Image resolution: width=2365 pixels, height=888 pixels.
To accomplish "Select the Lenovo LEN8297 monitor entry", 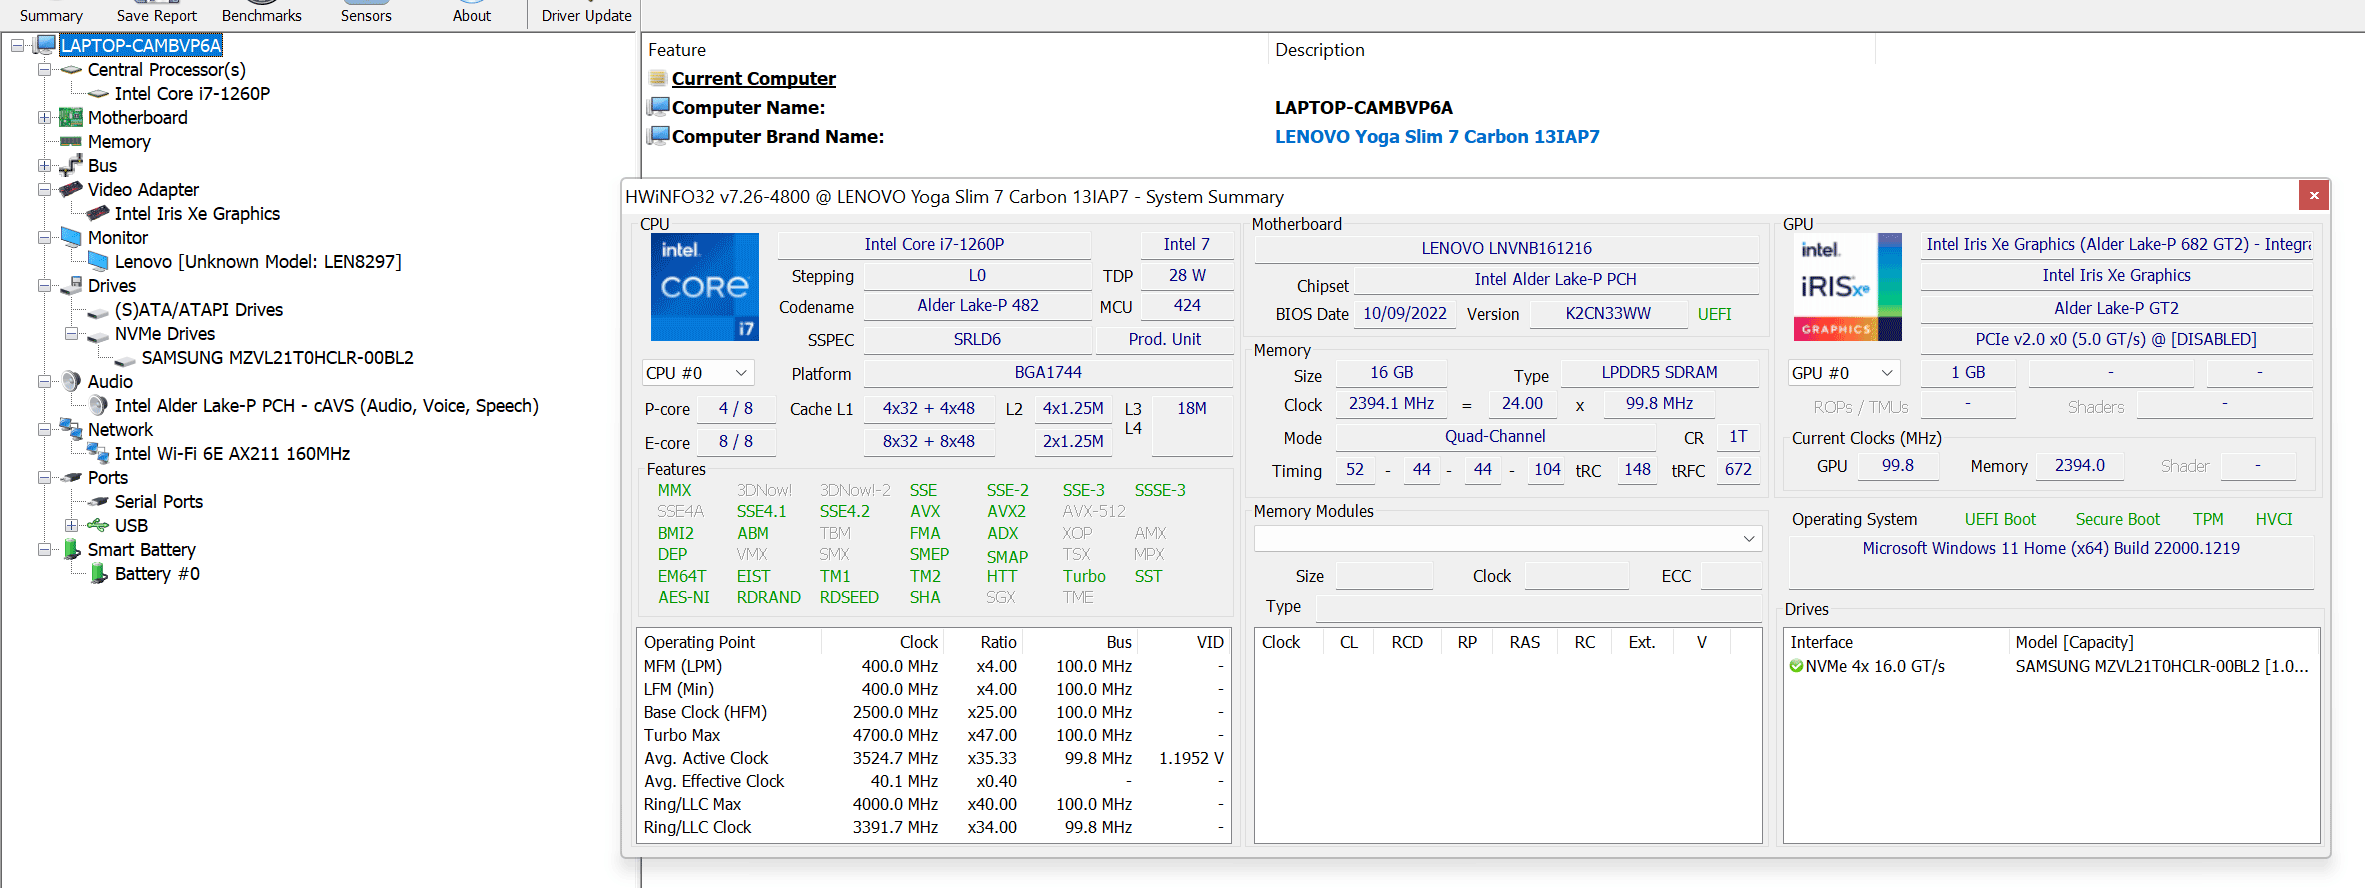I will pyautogui.click(x=258, y=262).
